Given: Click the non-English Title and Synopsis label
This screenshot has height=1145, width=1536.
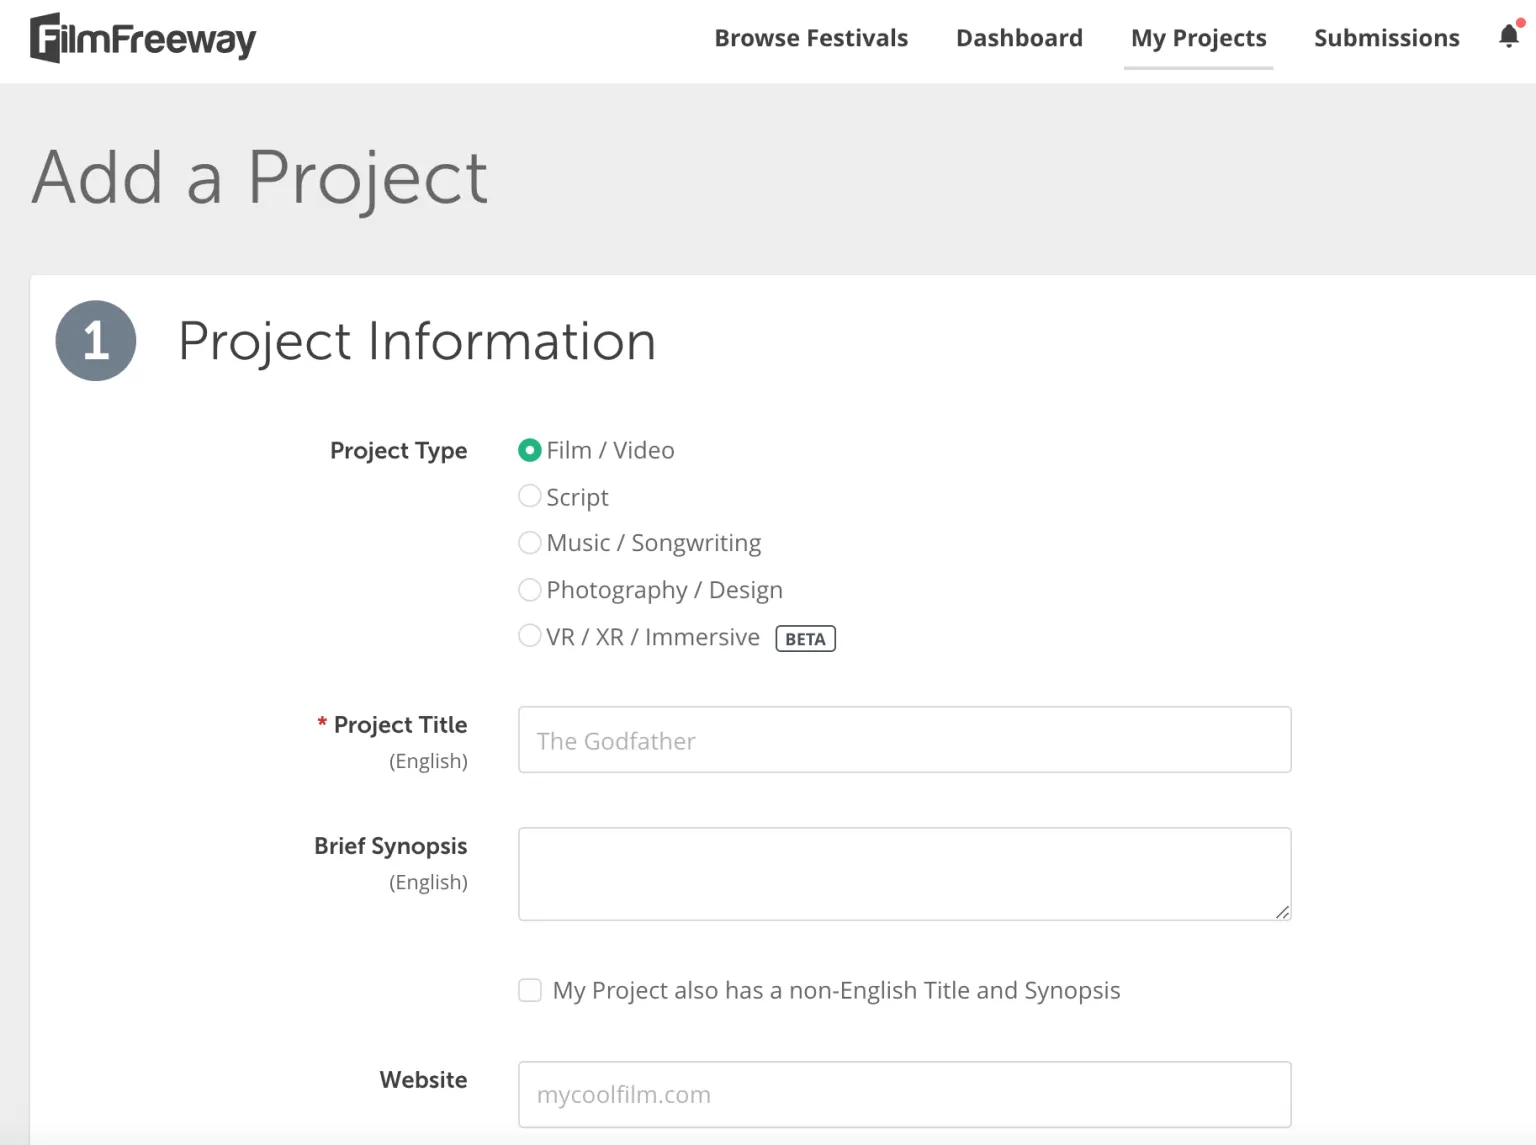Looking at the screenshot, I should click(x=836, y=990).
